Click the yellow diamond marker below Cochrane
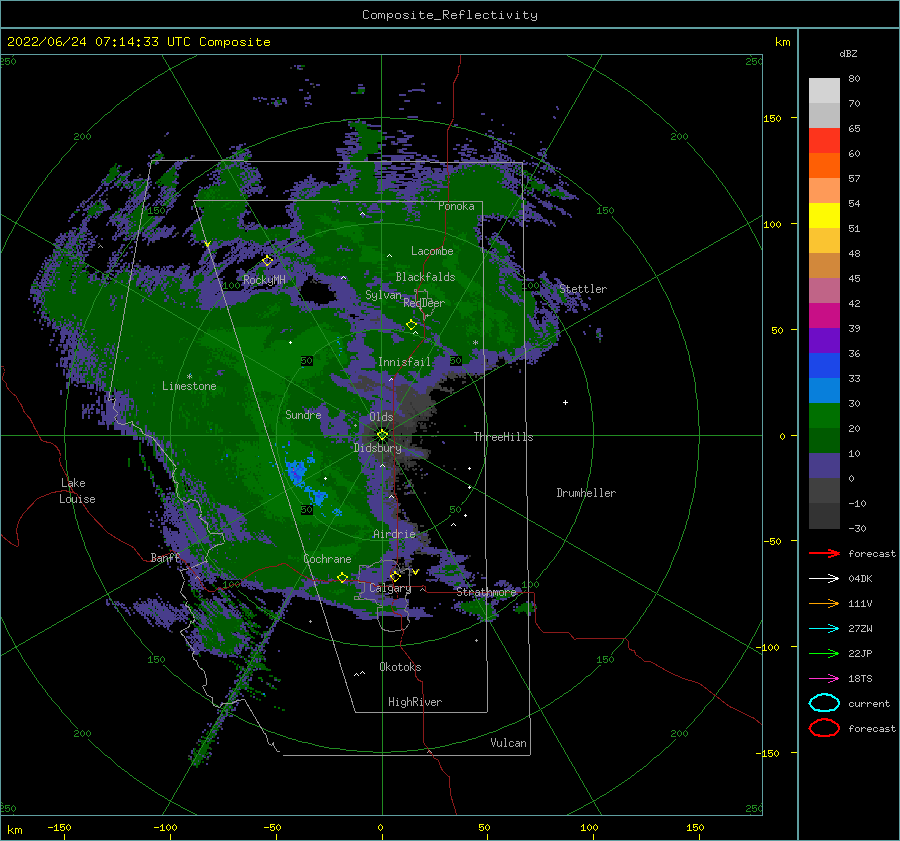Image resolution: width=900 pixels, height=841 pixels. coord(343,578)
